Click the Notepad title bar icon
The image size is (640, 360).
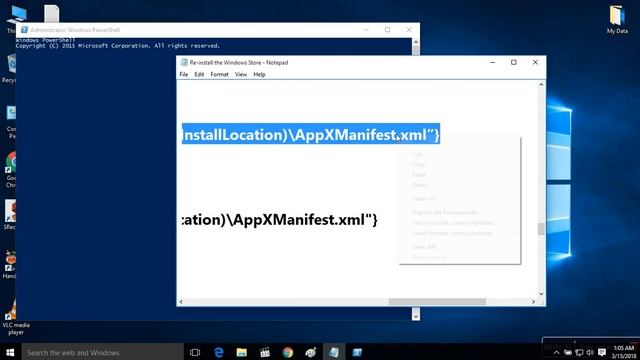pyautogui.click(x=184, y=62)
